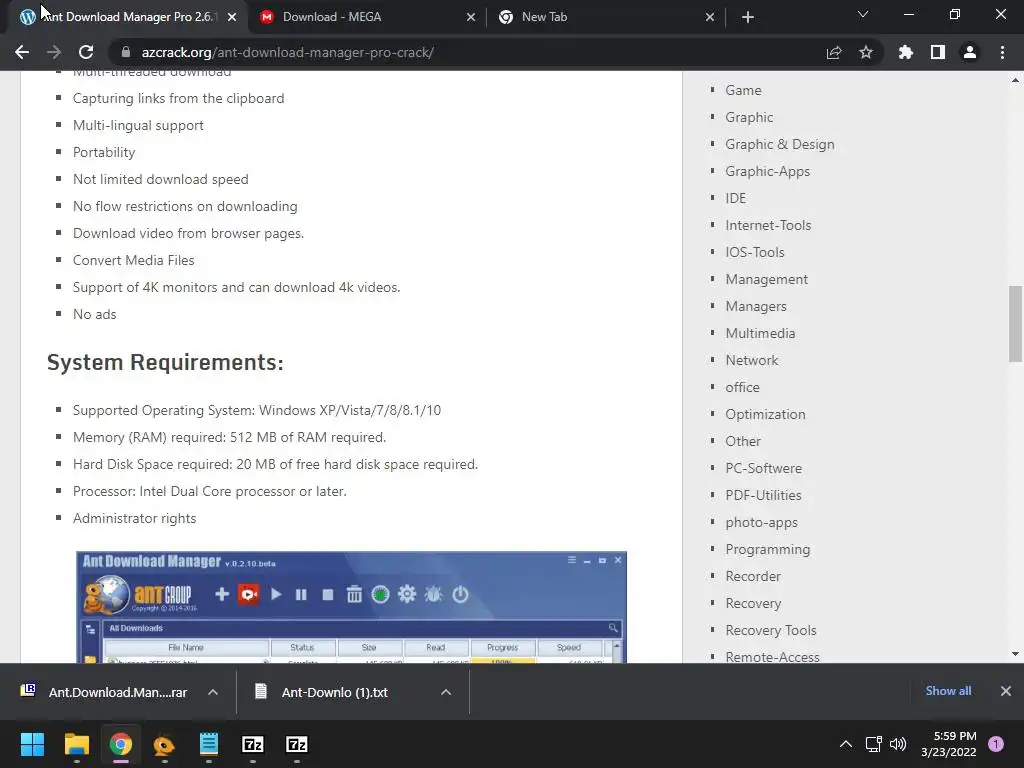Open the PDF-Utilities category
Viewport: 1024px width, 768px height.
[x=763, y=495]
